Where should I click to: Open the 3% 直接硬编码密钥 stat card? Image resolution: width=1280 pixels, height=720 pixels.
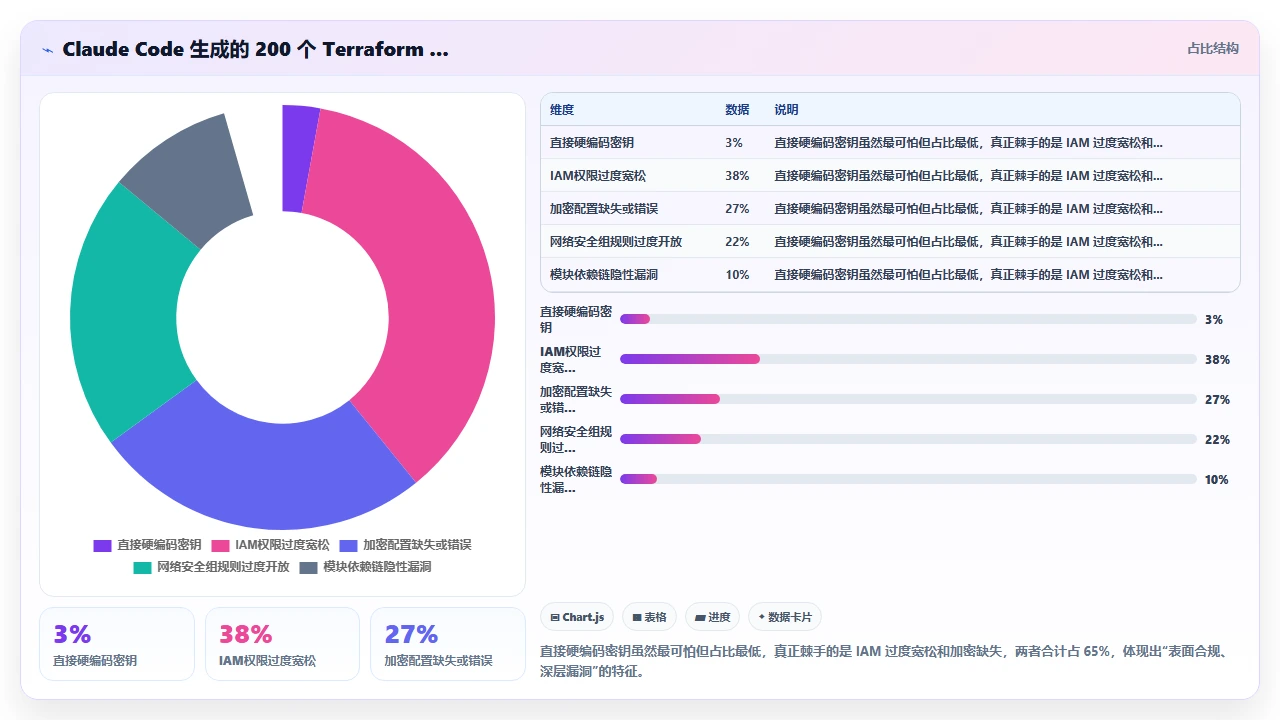[117, 644]
